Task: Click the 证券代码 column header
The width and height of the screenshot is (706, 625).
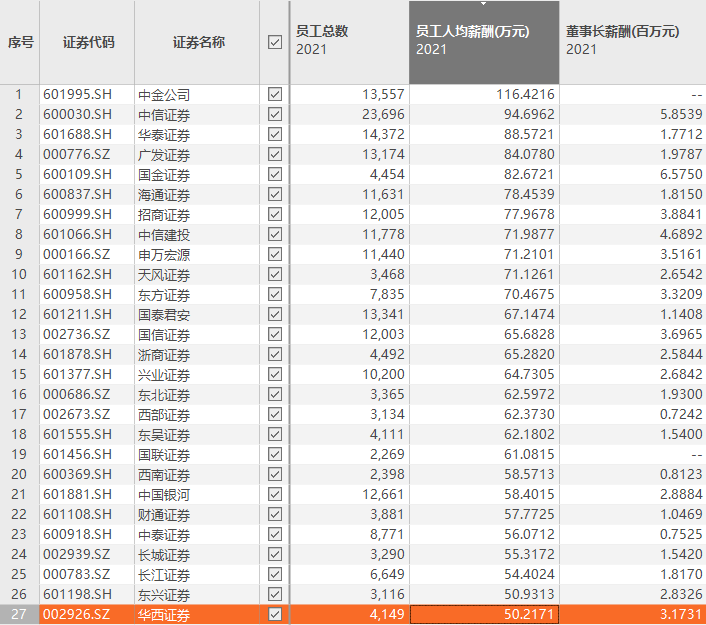Action: tap(88, 42)
